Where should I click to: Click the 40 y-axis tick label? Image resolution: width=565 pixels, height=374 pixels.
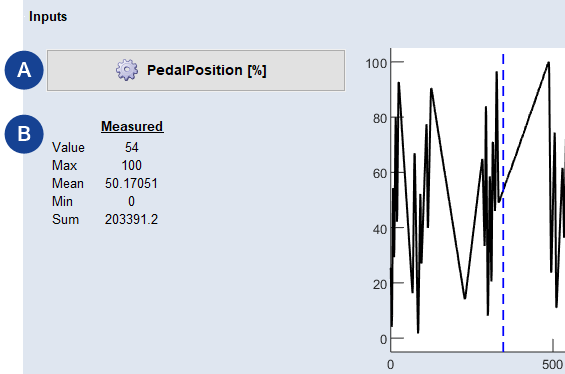[380, 229]
